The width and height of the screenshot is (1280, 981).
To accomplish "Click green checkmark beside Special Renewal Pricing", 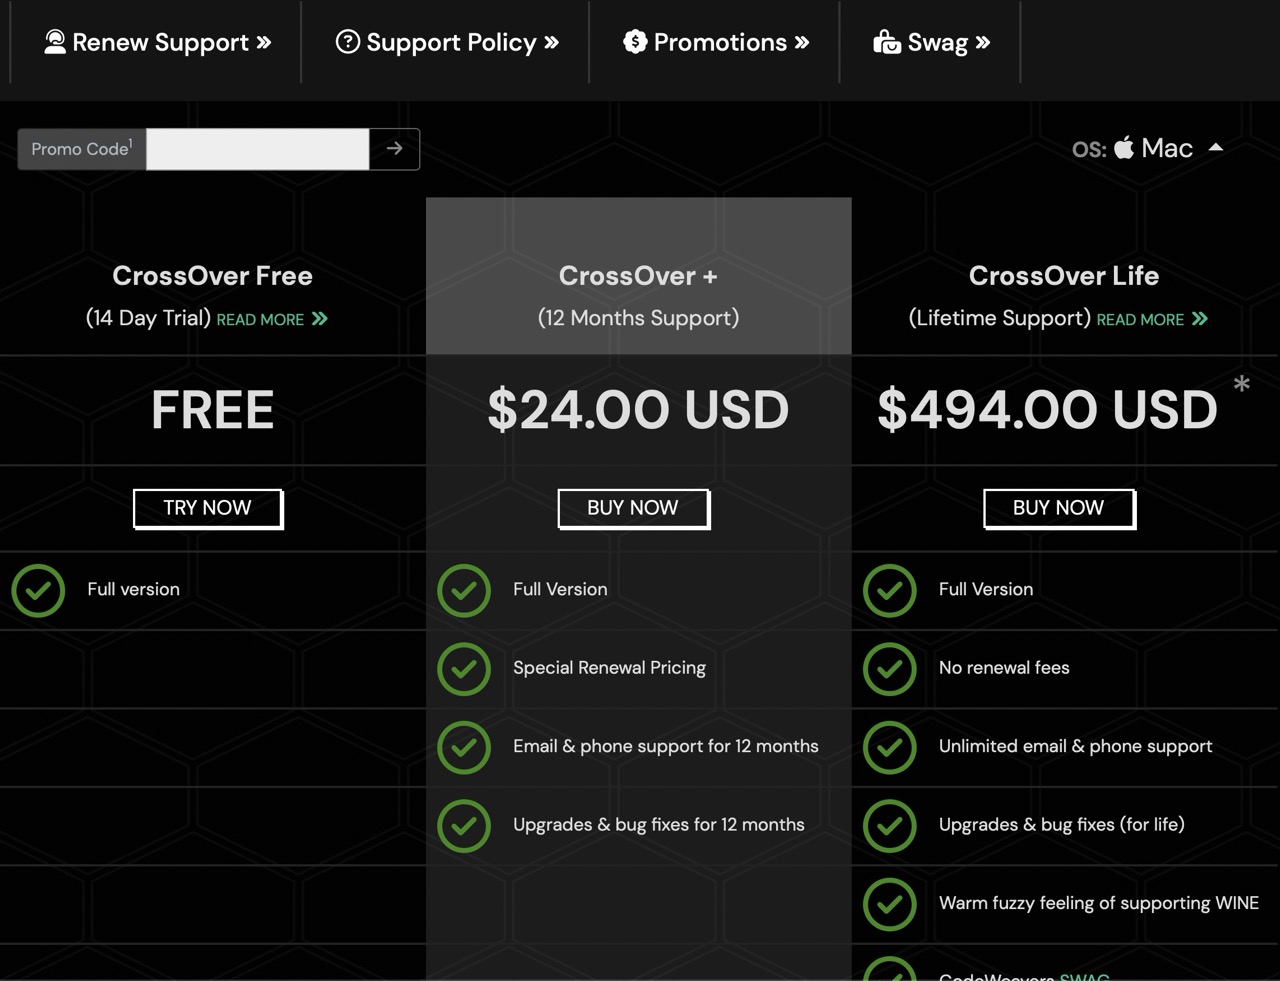I will (x=464, y=668).
